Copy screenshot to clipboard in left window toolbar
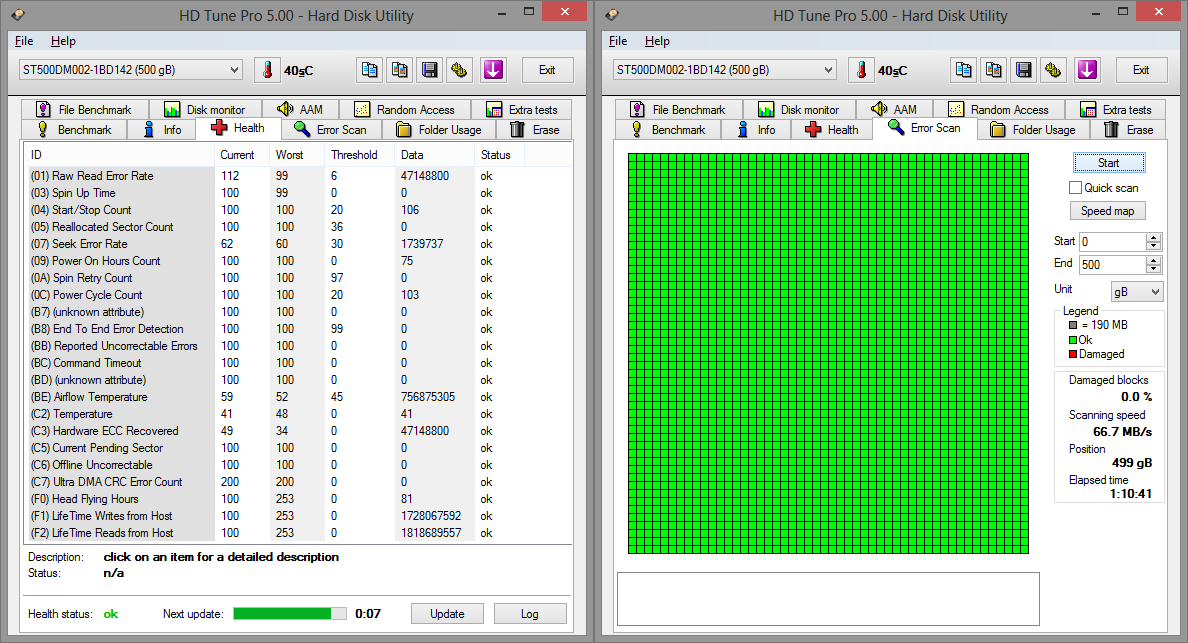 coord(400,70)
